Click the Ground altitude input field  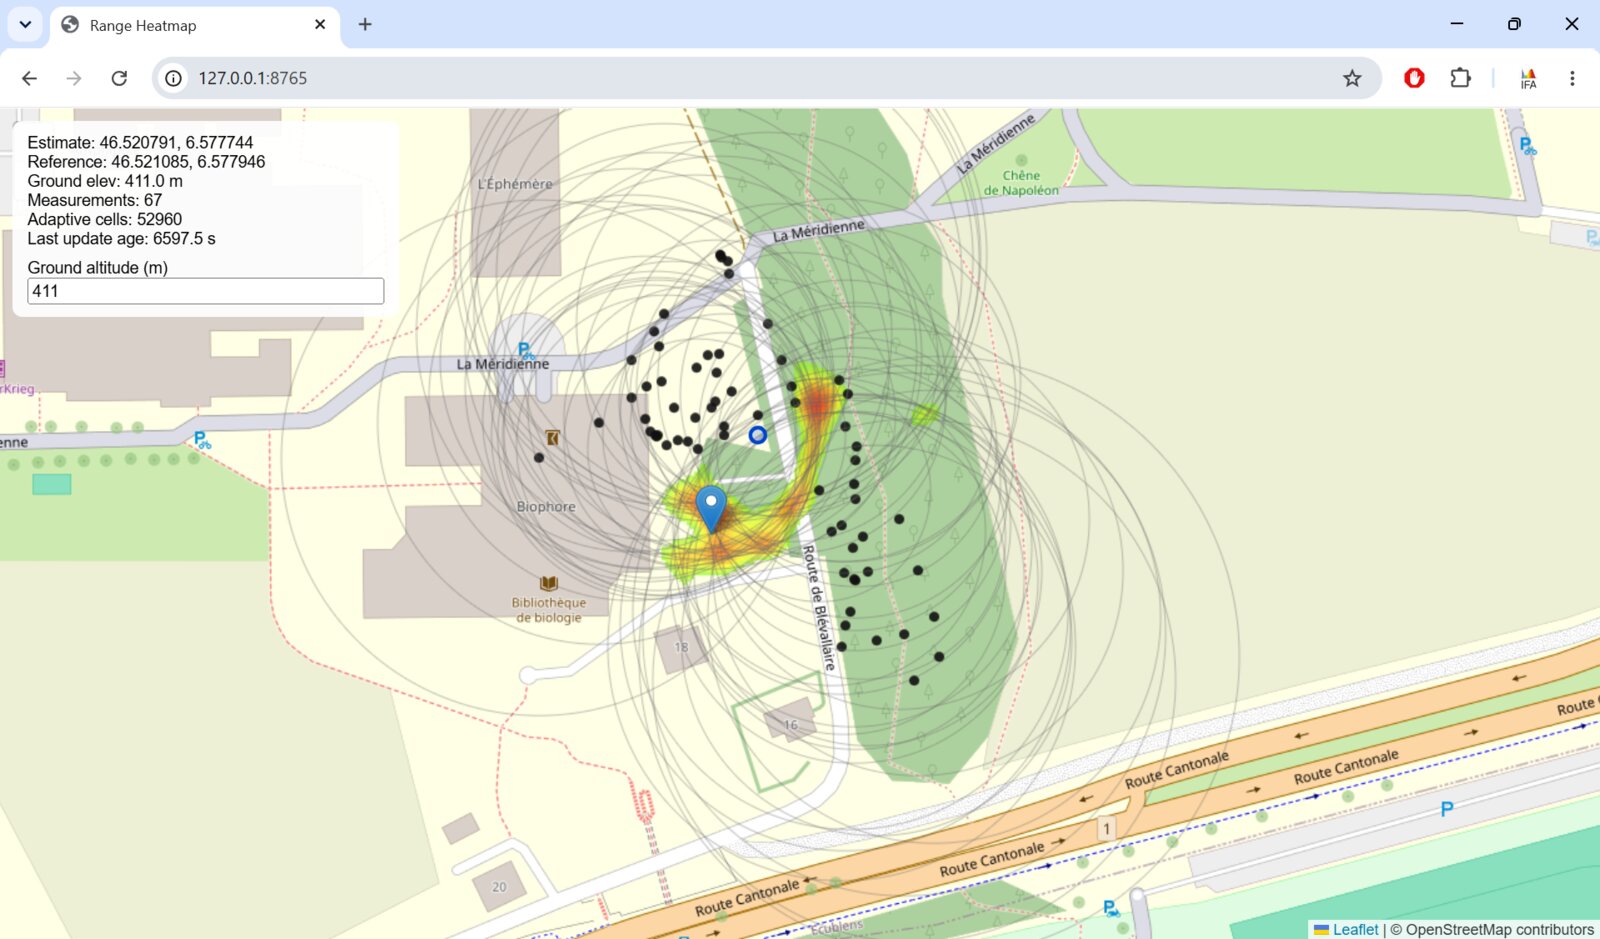tap(205, 291)
